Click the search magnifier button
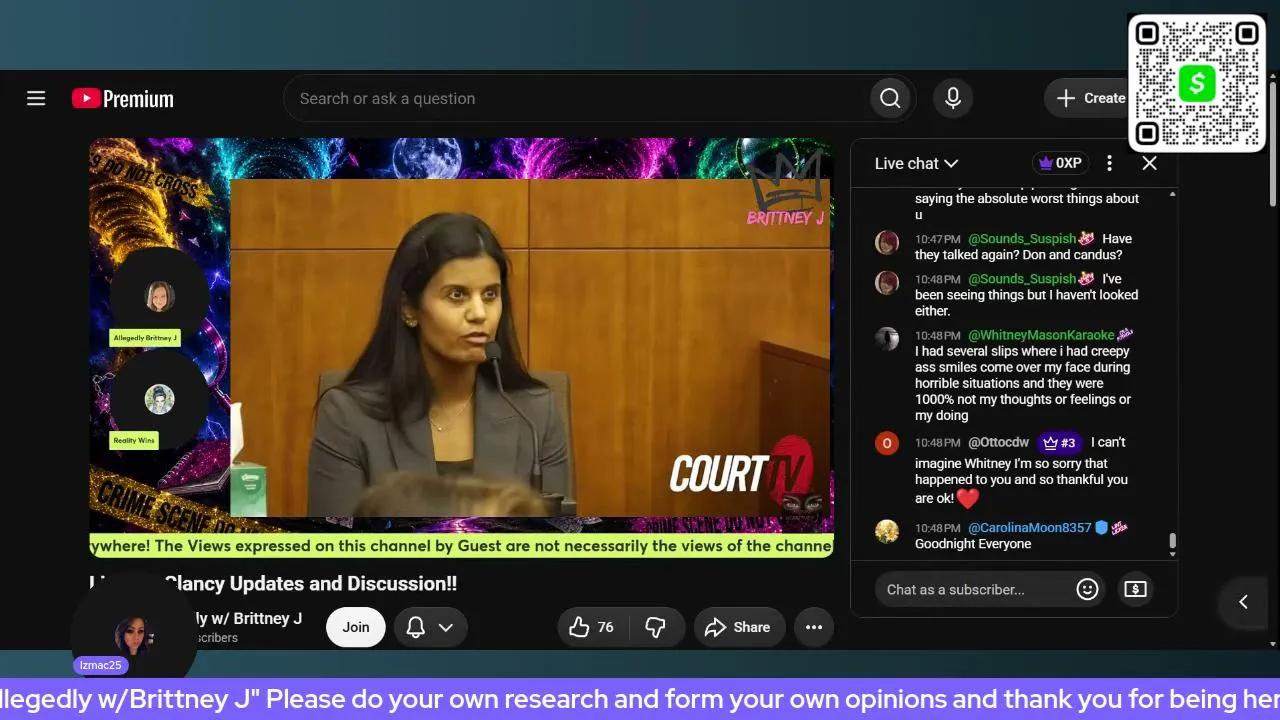The width and height of the screenshot is (1280, 720). point(890,98)
